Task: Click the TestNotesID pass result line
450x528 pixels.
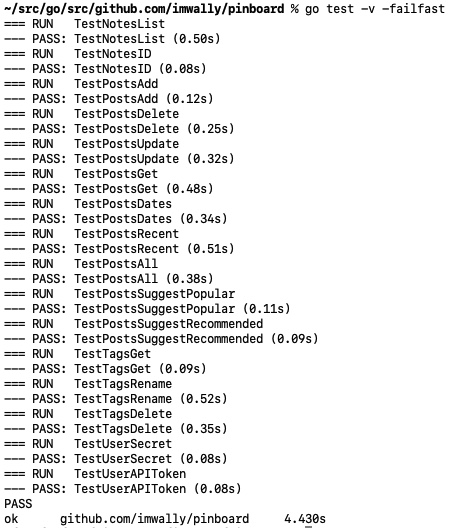Action: (x=105, y=69)
